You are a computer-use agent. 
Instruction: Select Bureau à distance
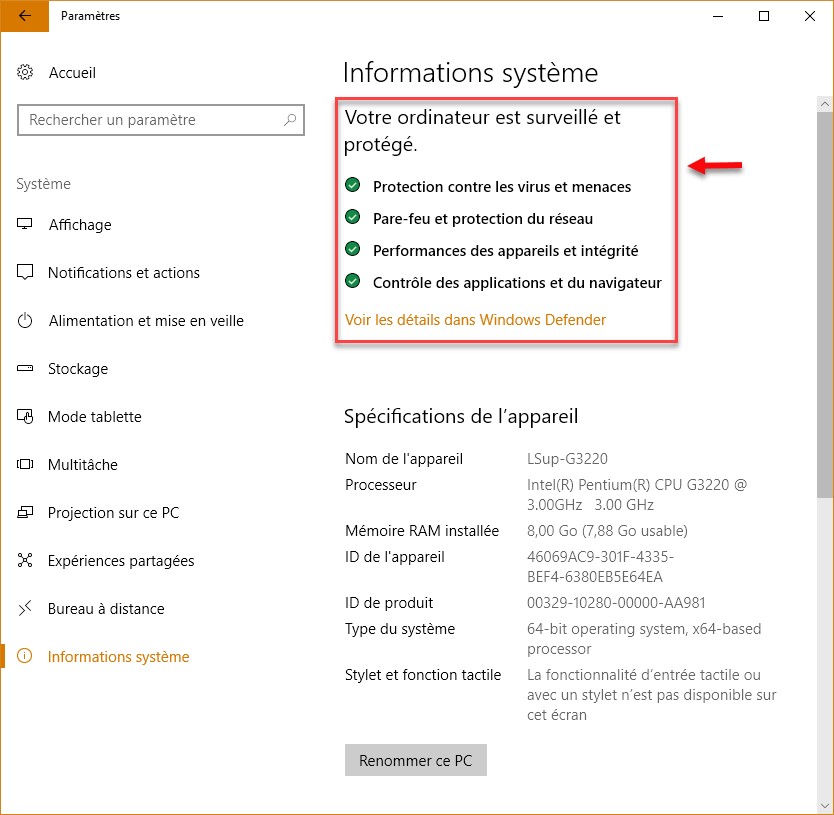pos(105,609)
